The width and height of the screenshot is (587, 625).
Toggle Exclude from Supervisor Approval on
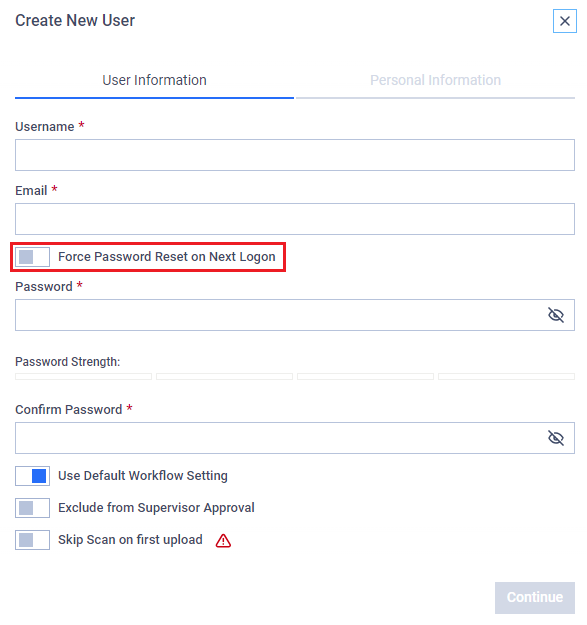pyautogui.click(x=32, y=508)
